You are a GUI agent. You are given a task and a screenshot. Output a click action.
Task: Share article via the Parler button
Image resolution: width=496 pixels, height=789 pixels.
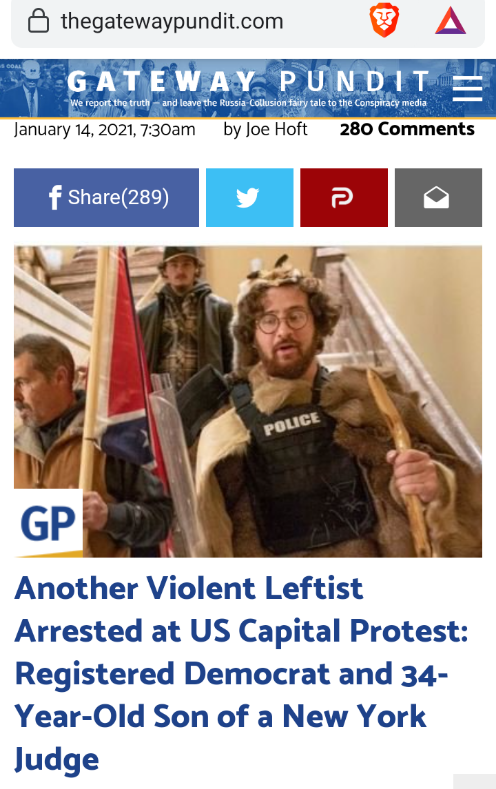point(344,197)
